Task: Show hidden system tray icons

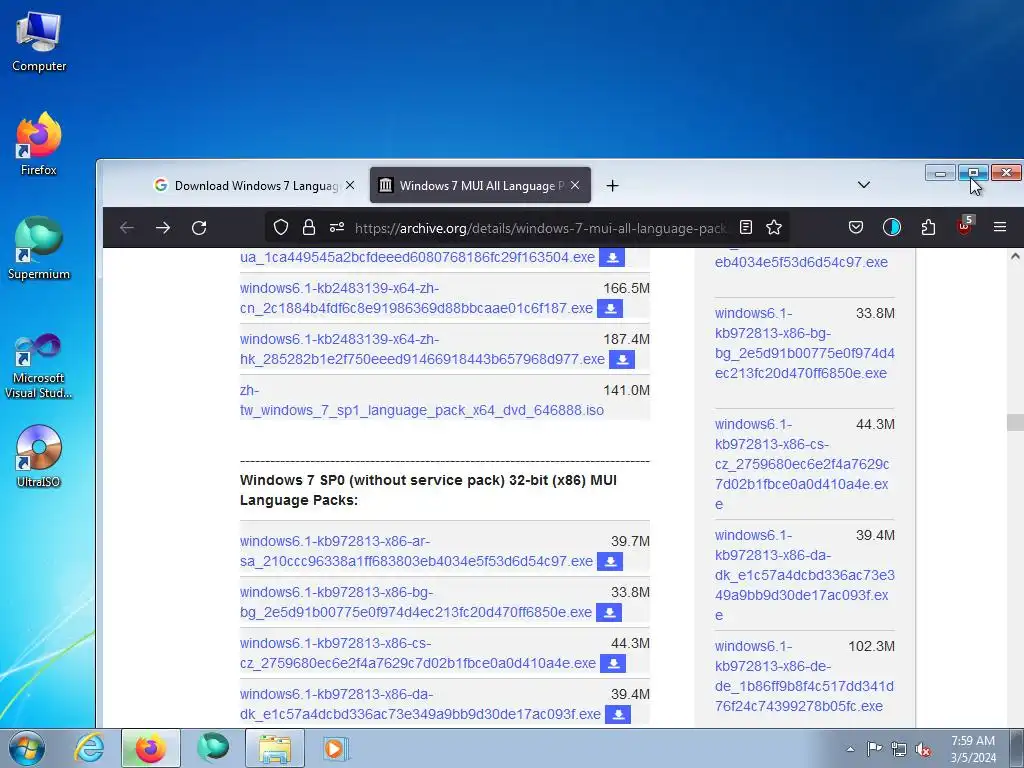Action: click(850, 749)
